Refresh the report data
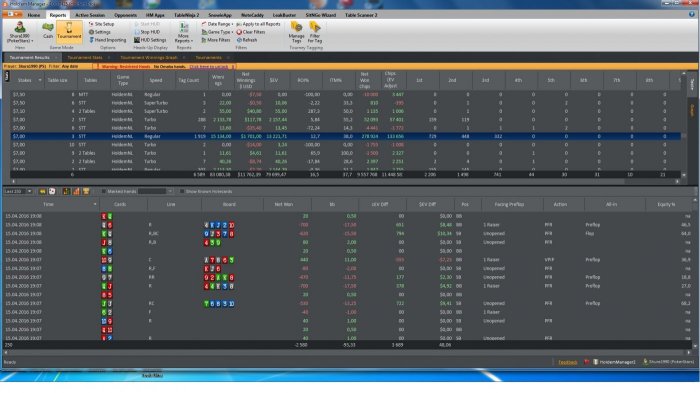This screenshot has width=700, height=393. (247, 40)
